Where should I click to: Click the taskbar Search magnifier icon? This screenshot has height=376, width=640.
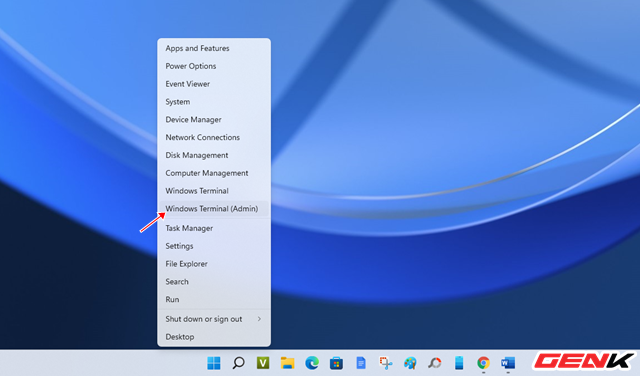click(x=238, y=363)
